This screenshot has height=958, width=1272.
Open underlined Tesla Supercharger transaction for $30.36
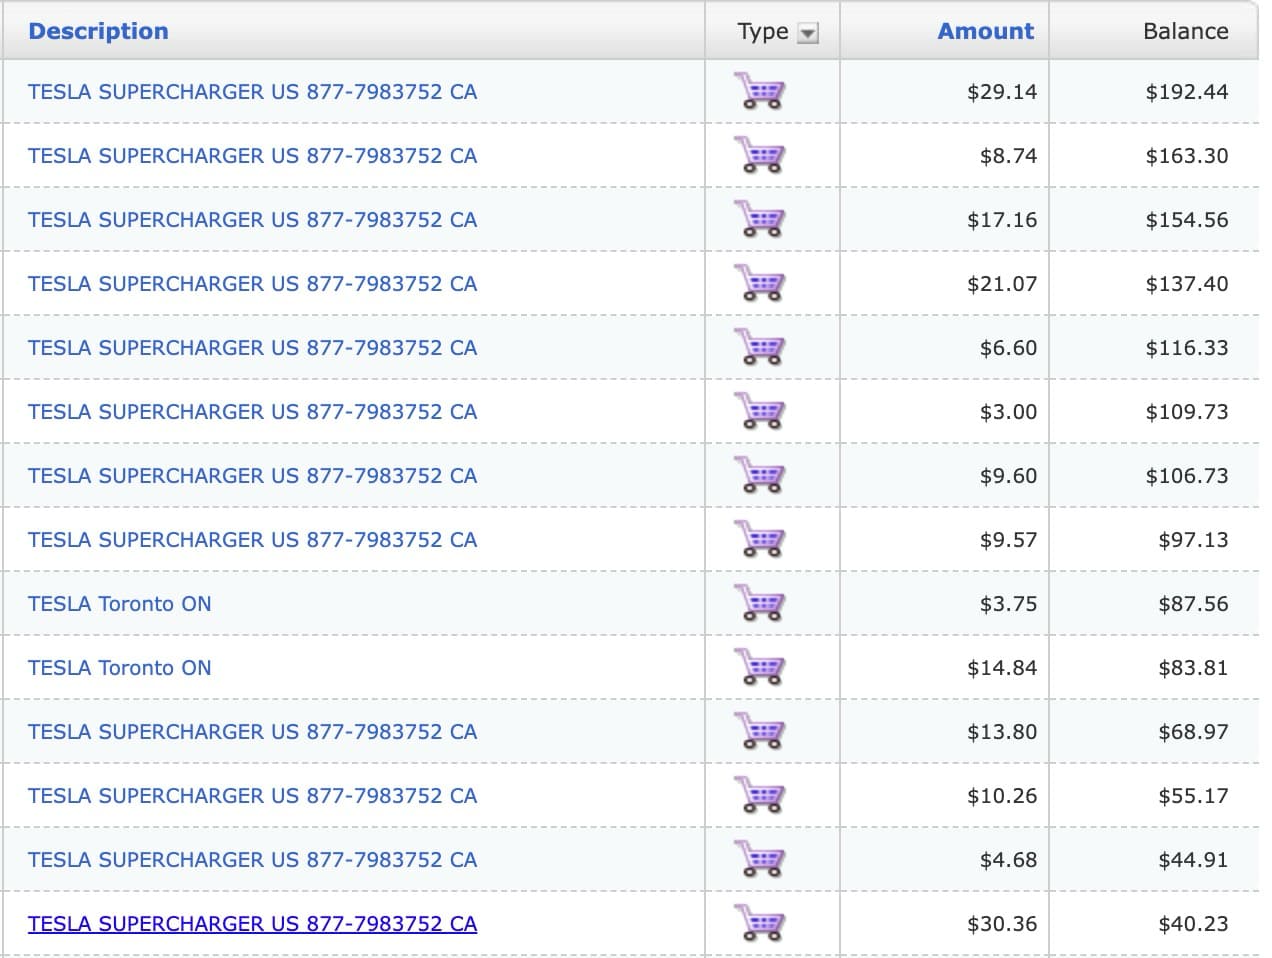click(252, 924)
